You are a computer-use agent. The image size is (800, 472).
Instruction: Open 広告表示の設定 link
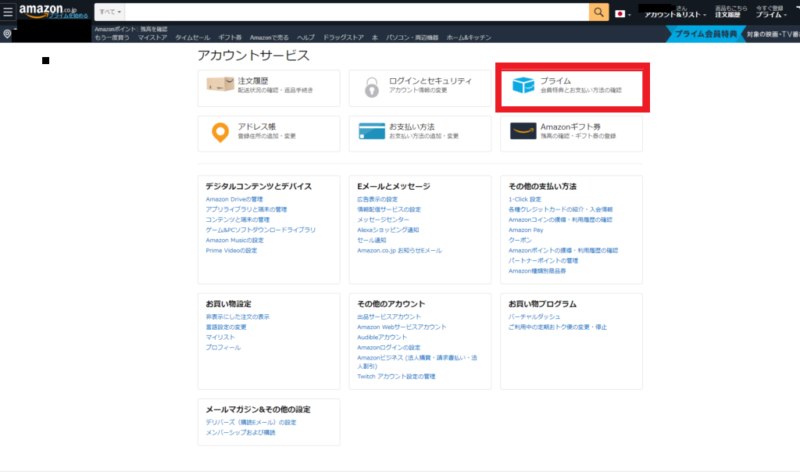point(377,200)
